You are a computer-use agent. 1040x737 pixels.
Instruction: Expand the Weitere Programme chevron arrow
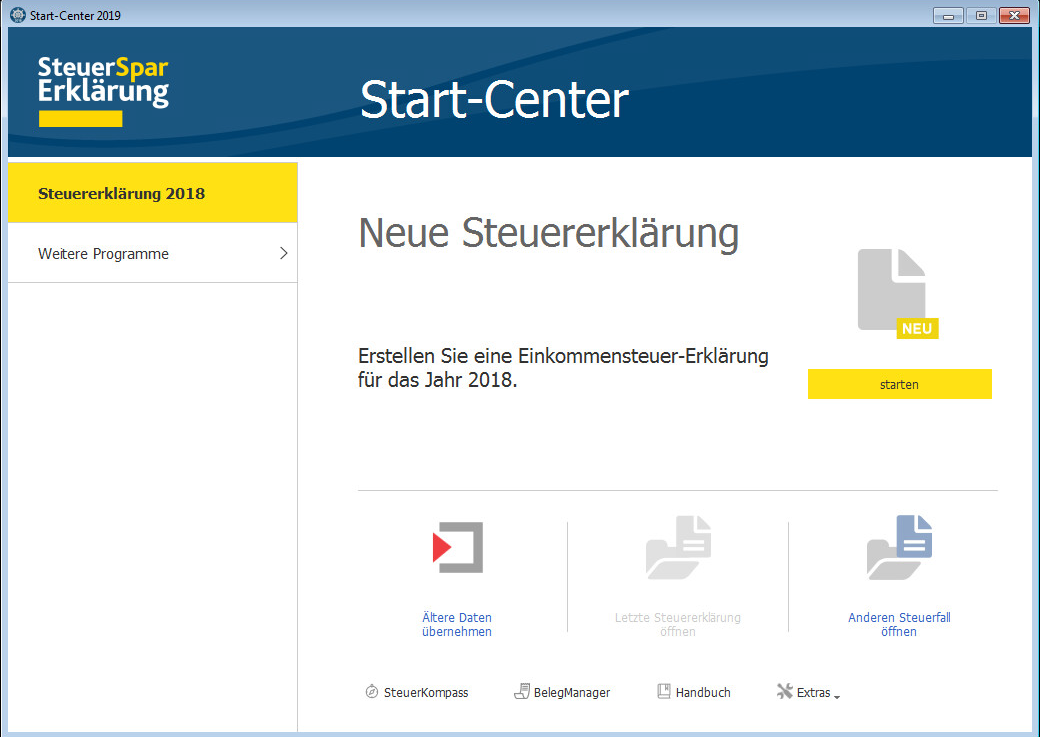pos(283,253)
